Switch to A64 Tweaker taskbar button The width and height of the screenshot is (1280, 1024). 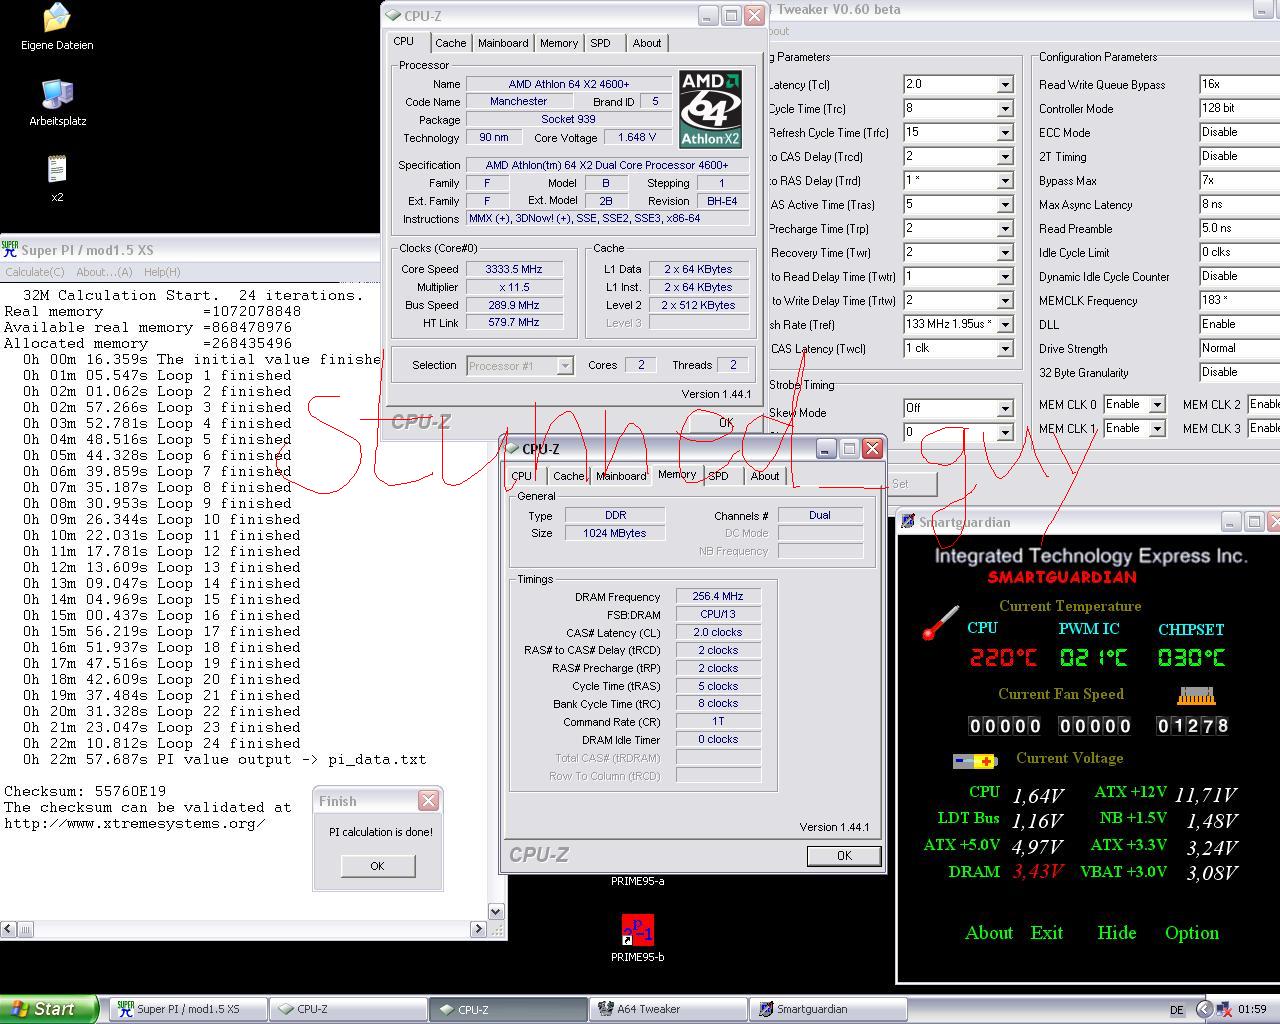[668, 1009]
